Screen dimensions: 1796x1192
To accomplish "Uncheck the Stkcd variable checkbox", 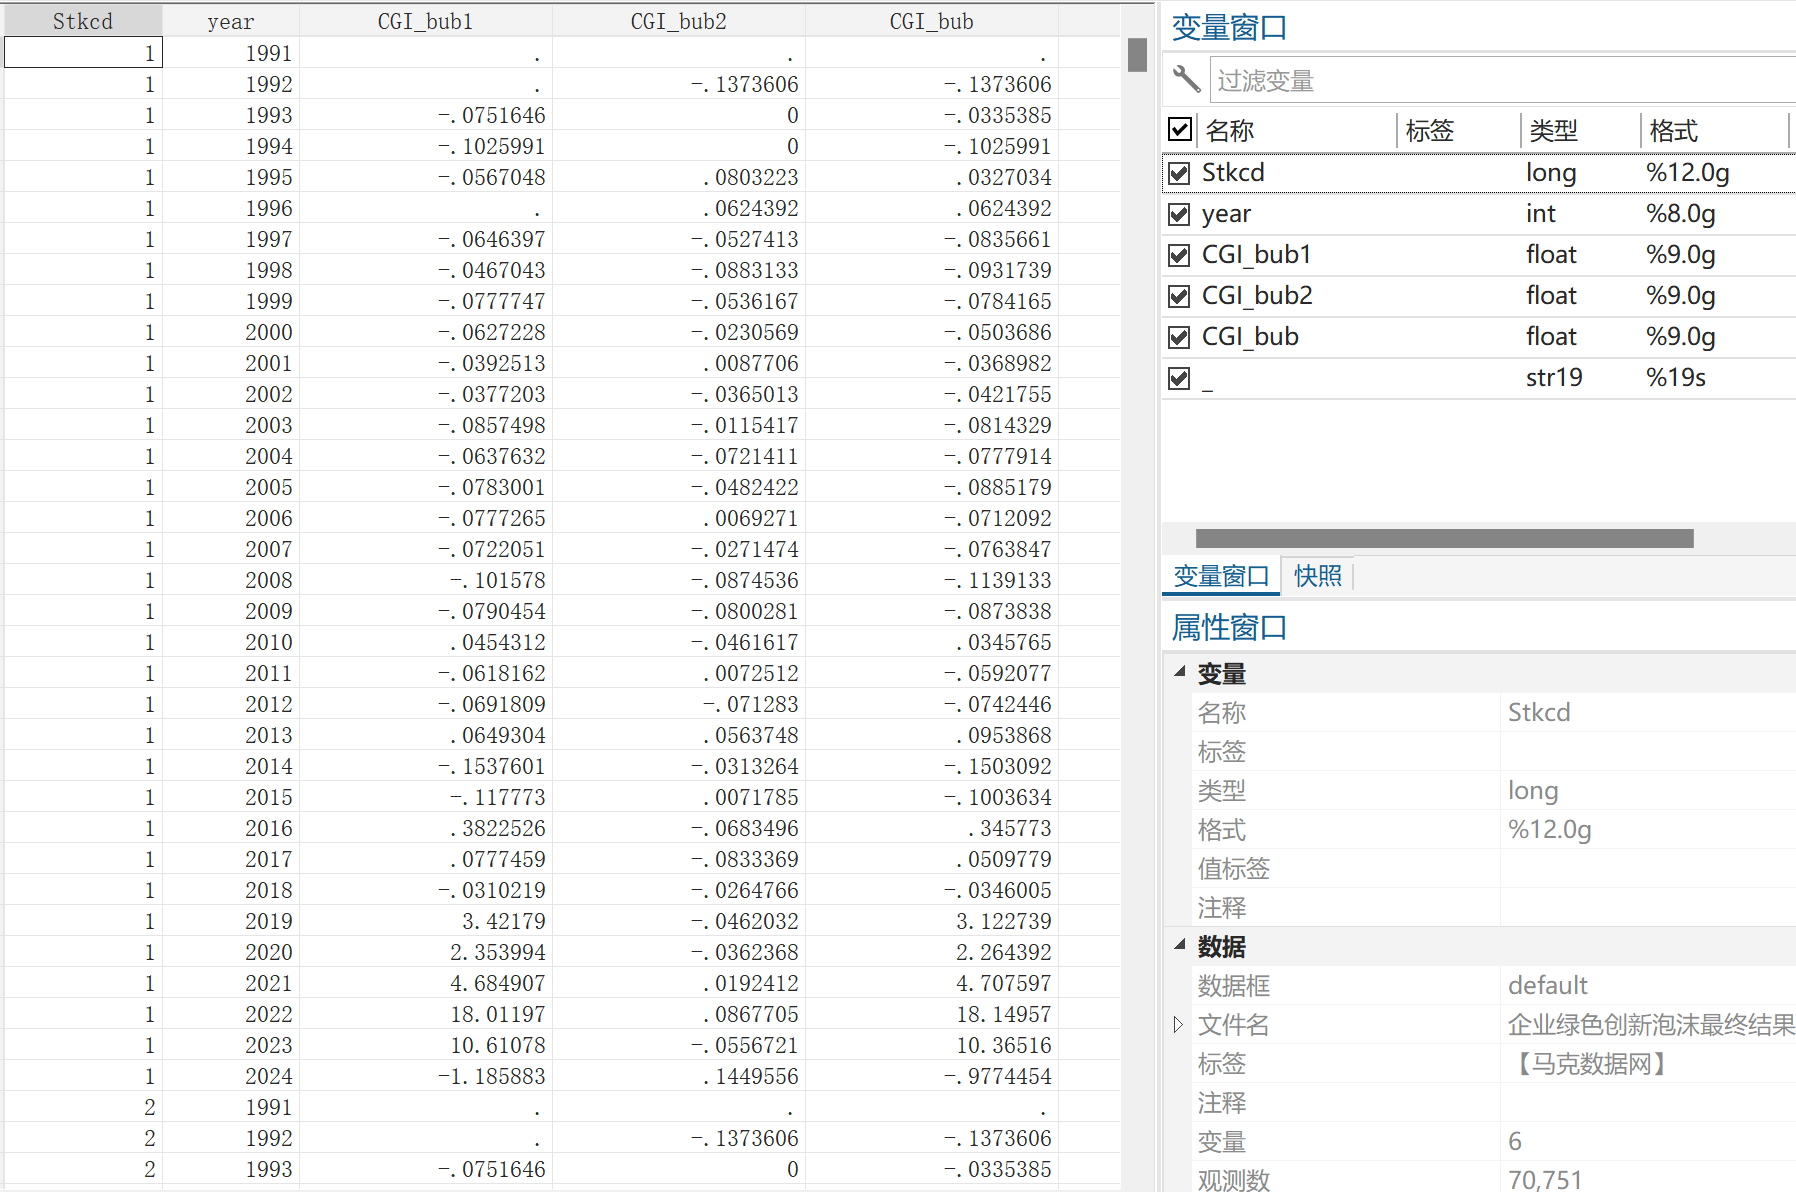I will (1180, 173).
